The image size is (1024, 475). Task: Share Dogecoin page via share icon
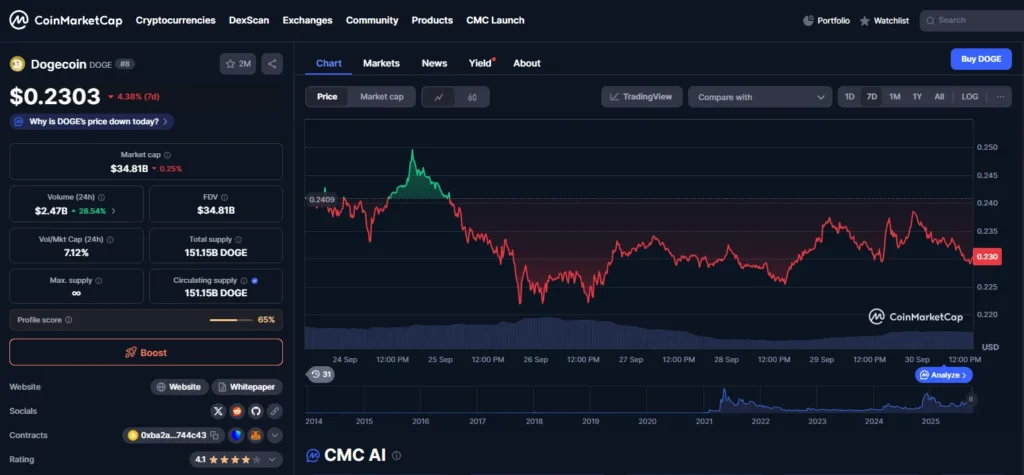pos(273,64)
